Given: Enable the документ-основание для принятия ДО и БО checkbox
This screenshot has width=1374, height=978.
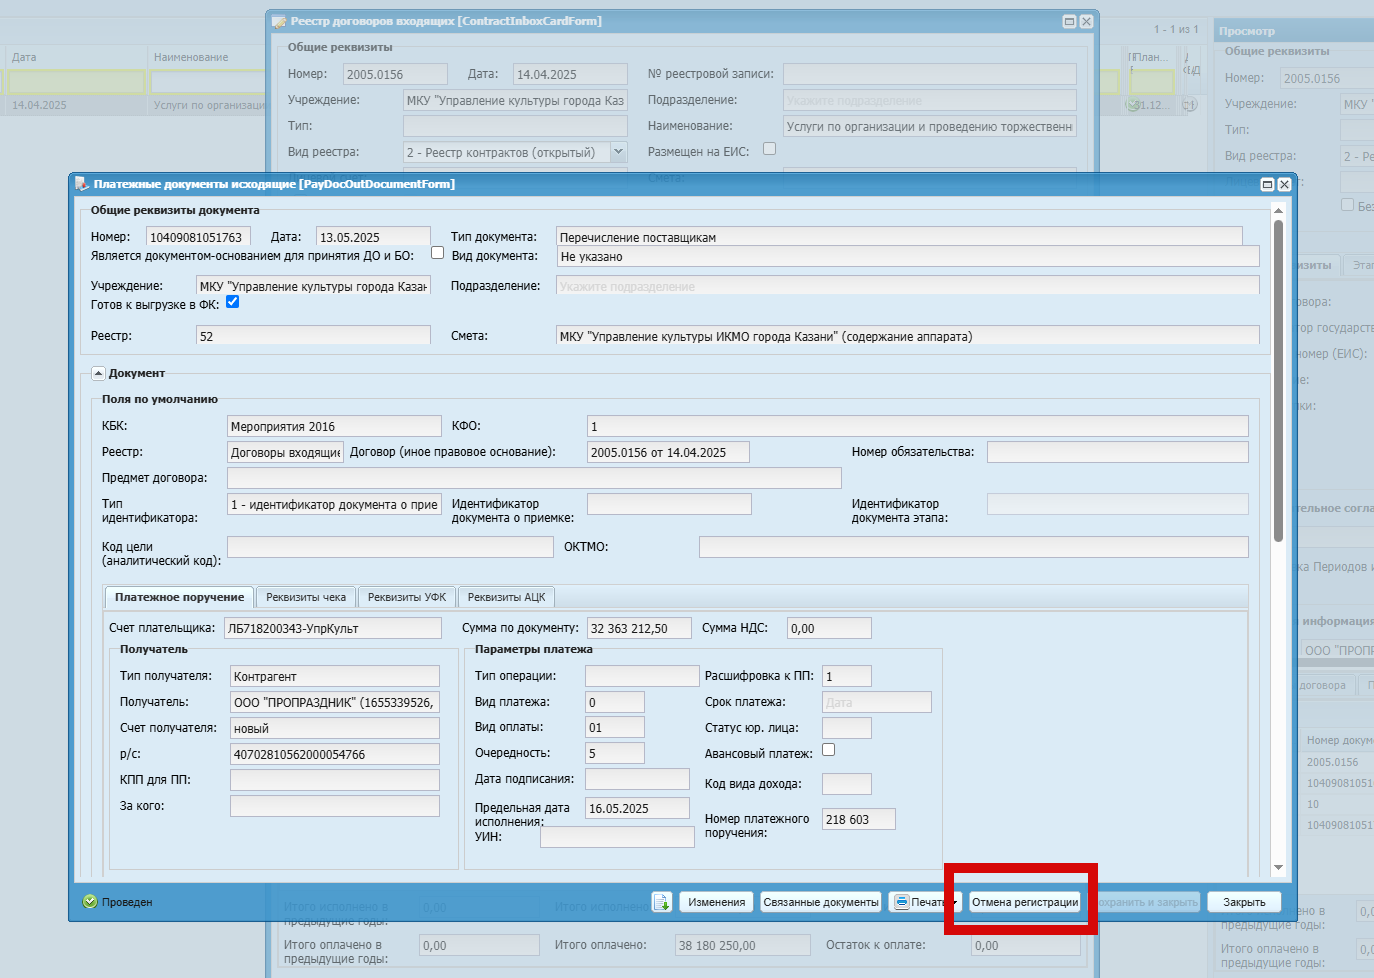Looking at the screenshot, I should point(437,253).
